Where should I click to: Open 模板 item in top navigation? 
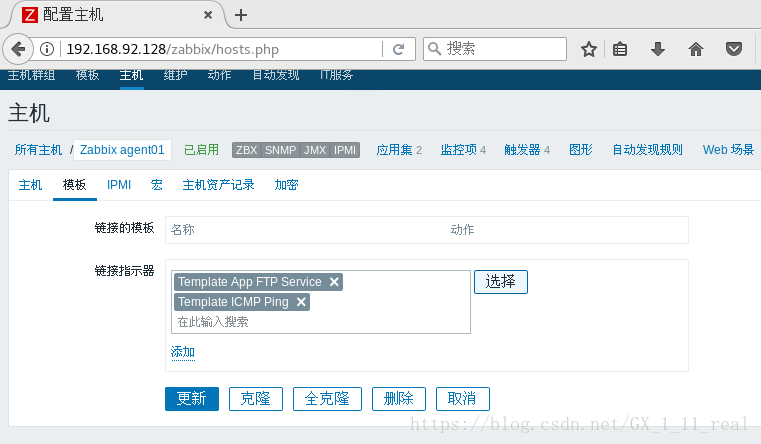pyautogui.click(x=87, y=75)
